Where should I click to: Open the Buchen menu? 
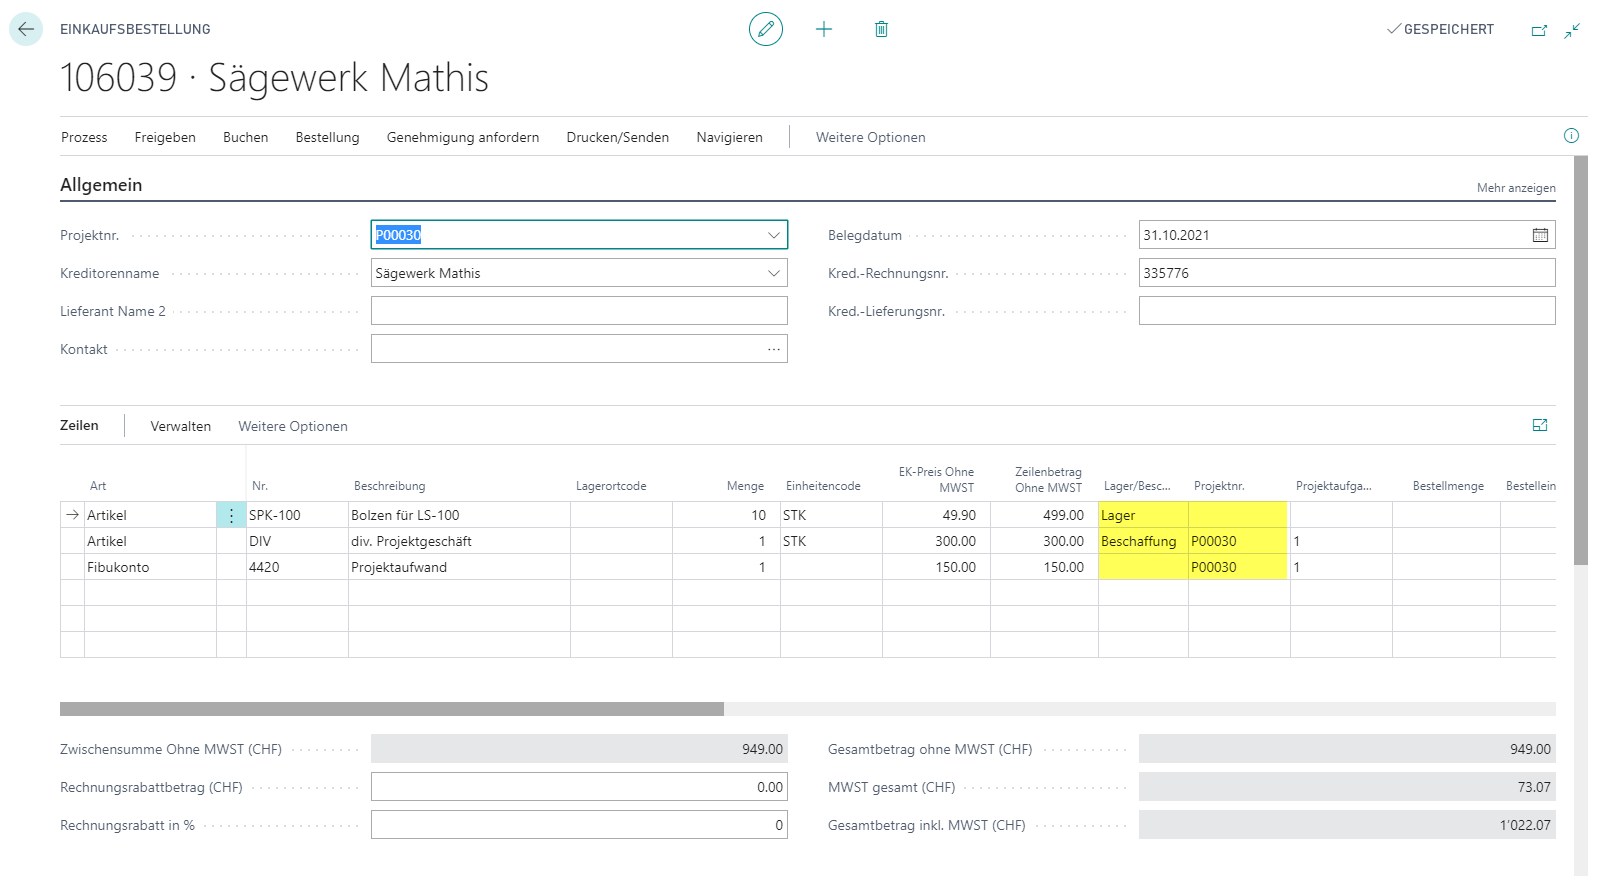coord(245,137)
